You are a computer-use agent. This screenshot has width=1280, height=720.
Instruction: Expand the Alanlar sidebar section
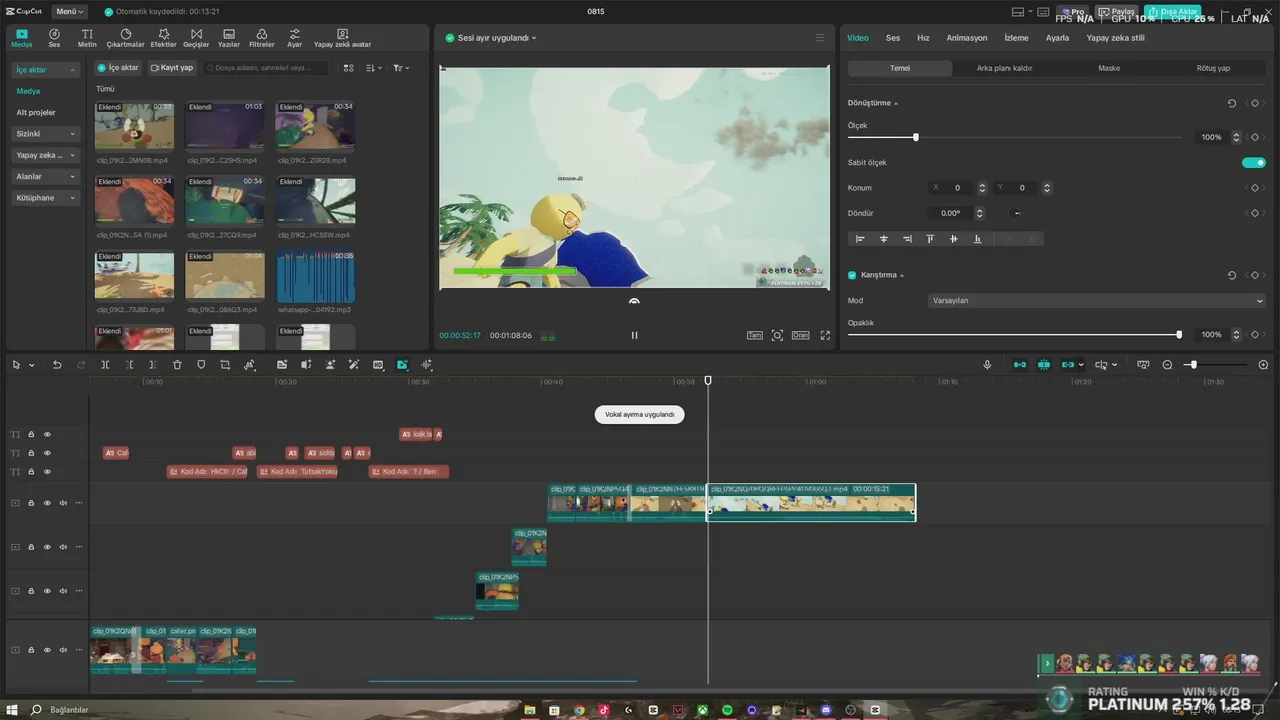[x=46, y=176]
